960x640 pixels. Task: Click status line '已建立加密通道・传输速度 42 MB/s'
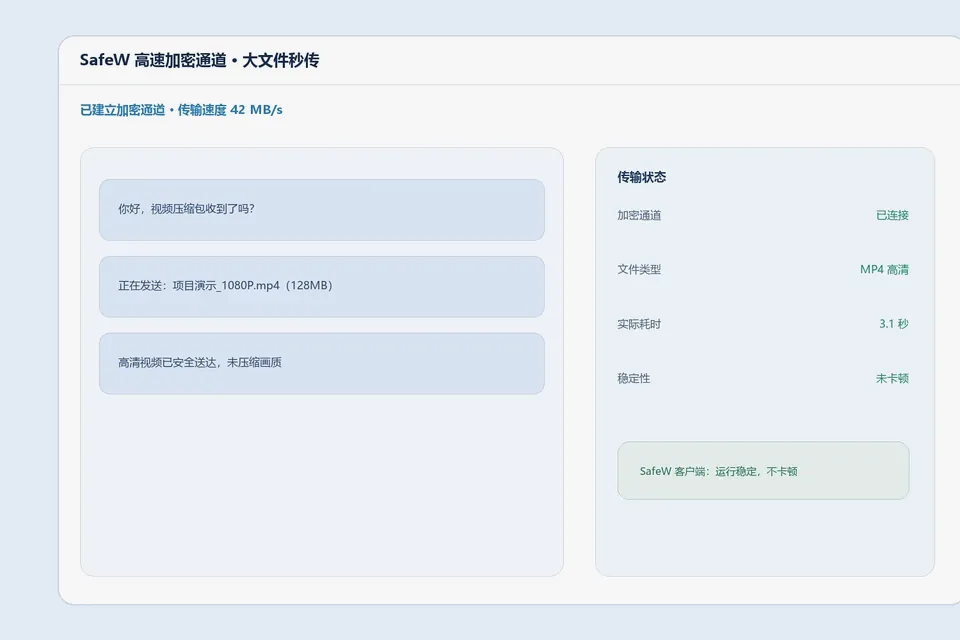click(x=181, y=110)
